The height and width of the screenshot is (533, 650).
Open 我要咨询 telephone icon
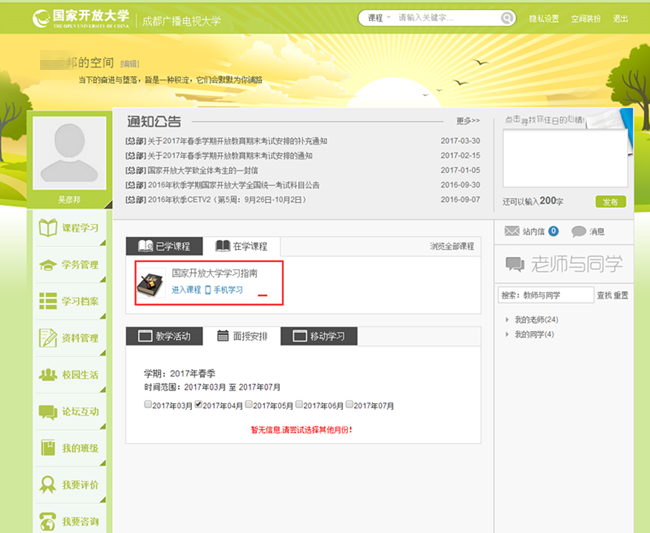[x=48, y=521]
